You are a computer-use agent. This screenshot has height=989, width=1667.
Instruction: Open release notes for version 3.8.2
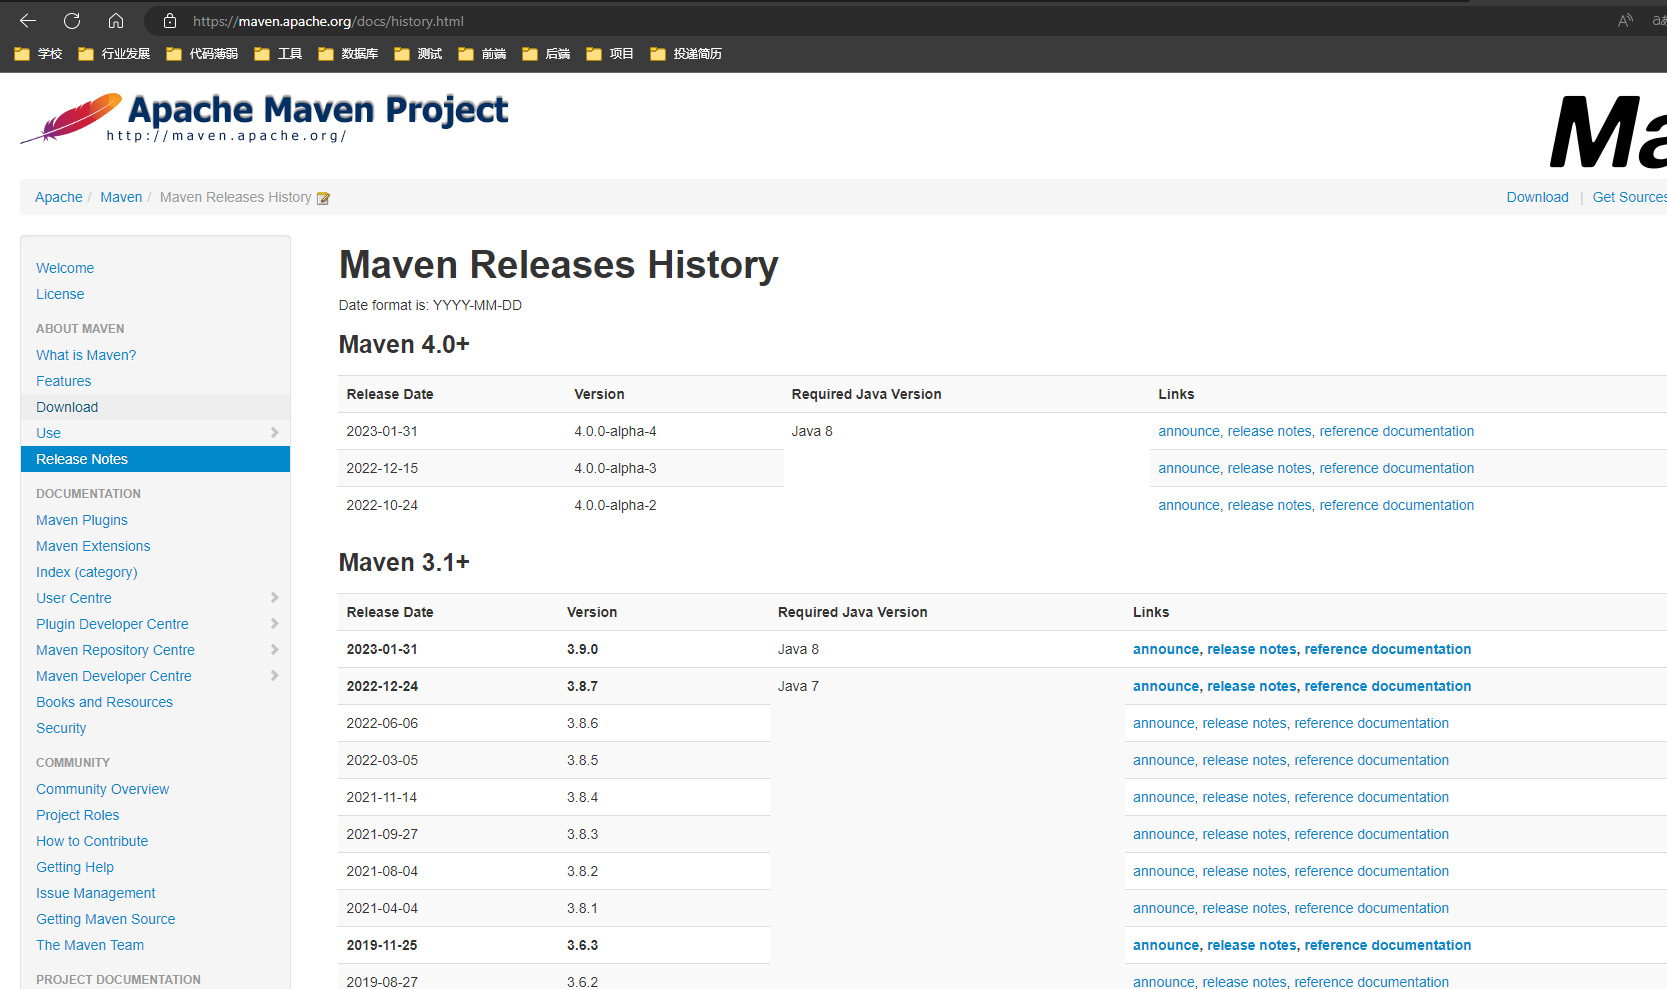pos(1244,871)
